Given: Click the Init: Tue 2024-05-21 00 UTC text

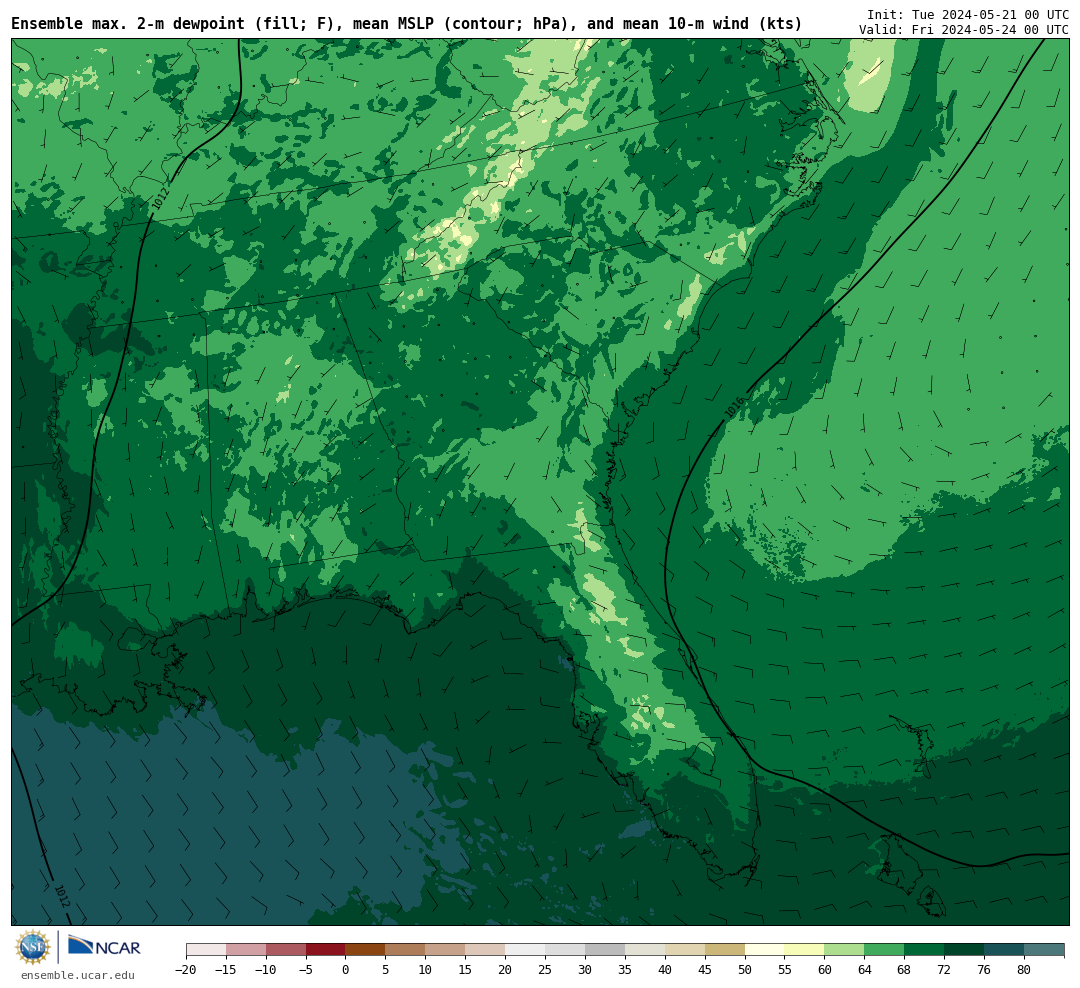Looking at the screenshot, I should (x=968, y=14).
